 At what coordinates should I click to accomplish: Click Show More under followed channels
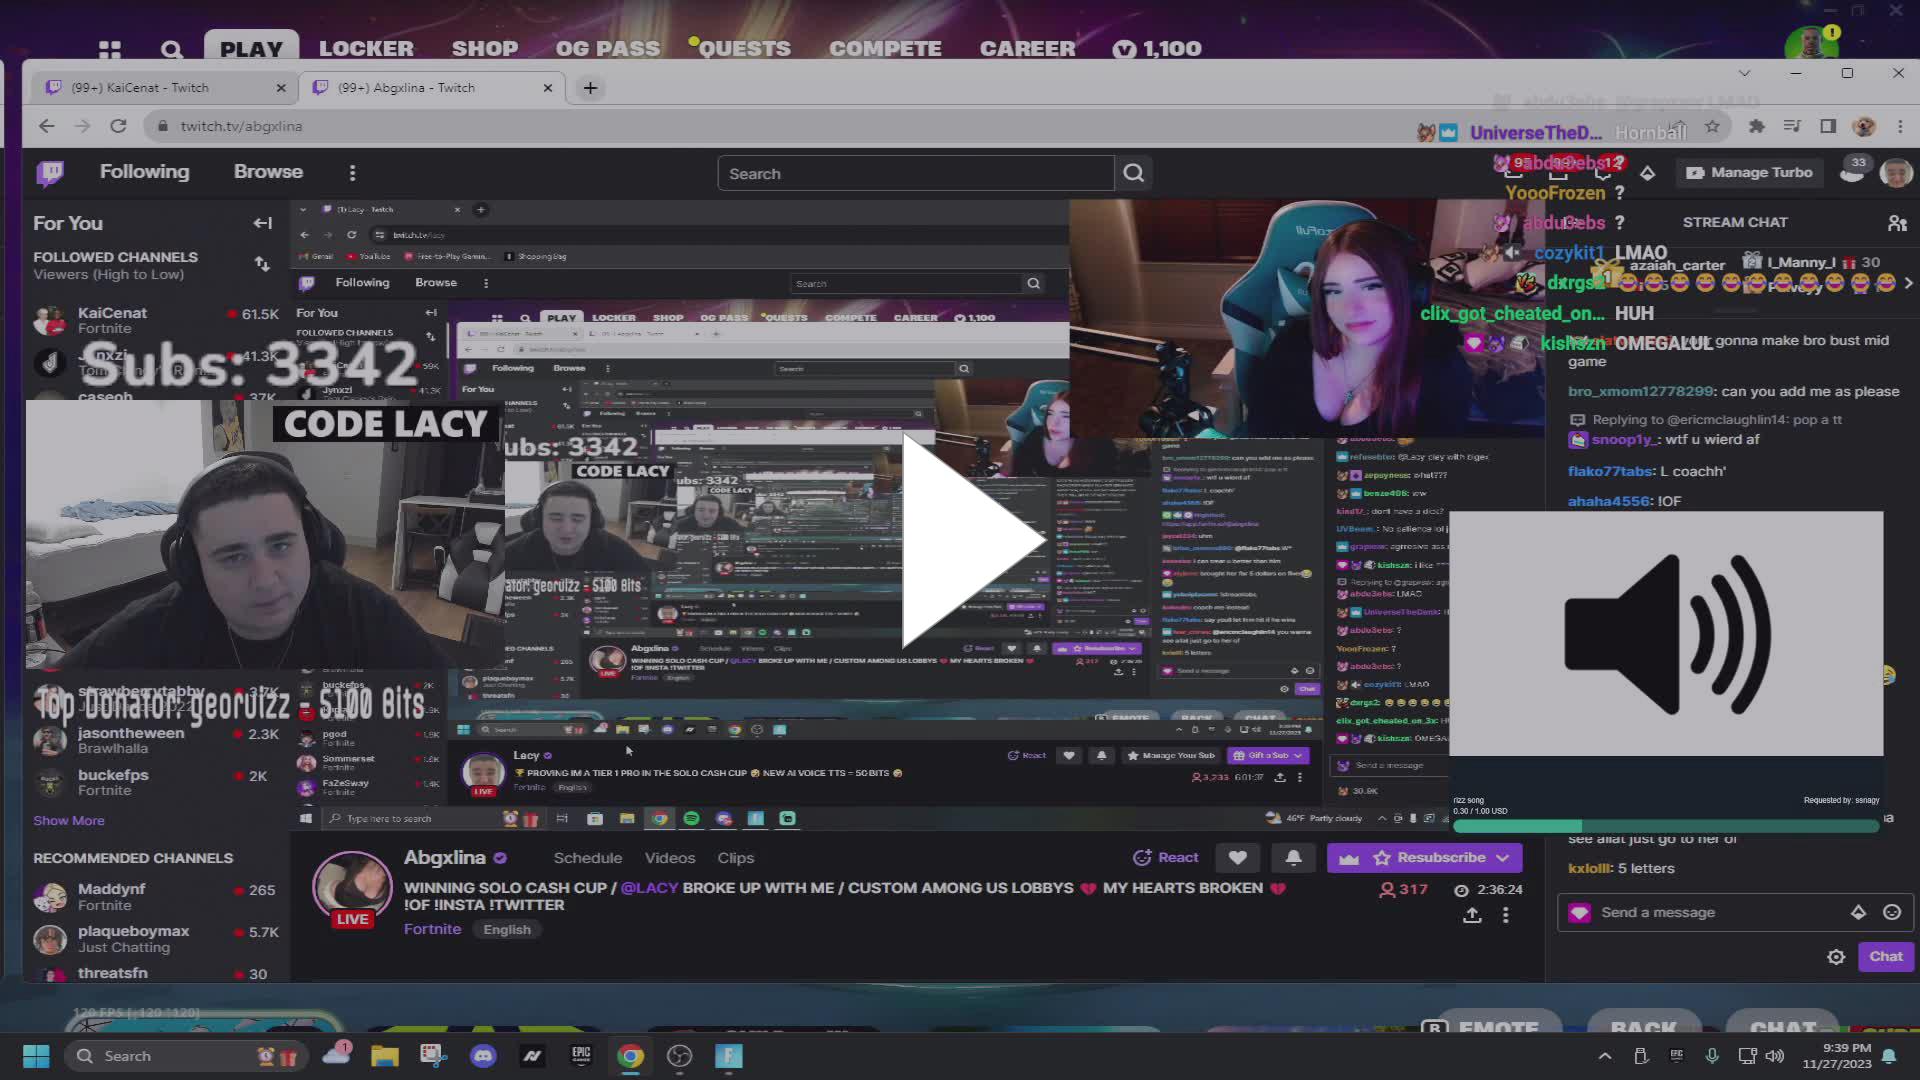[x=68, y=820]
